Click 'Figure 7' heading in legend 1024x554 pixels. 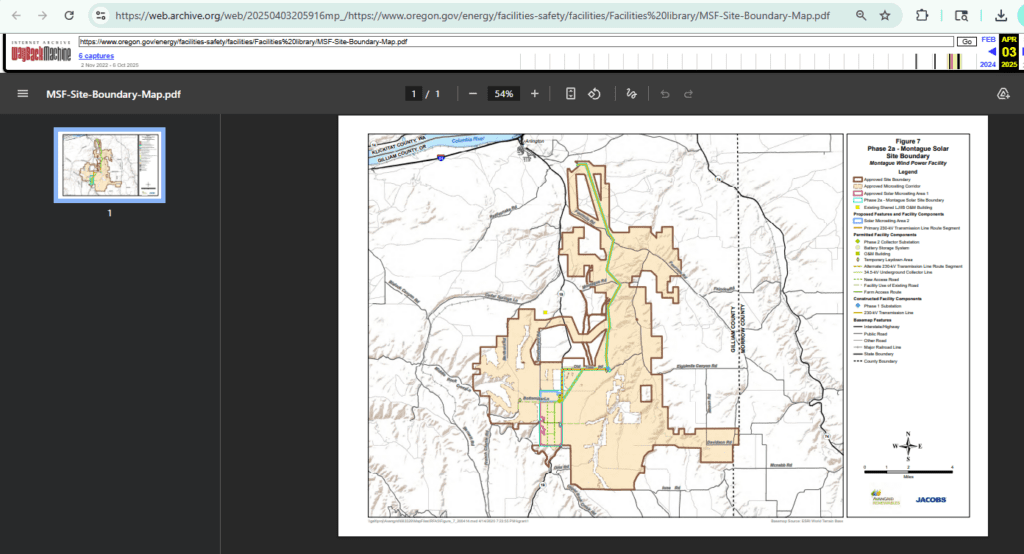point(908,141)
